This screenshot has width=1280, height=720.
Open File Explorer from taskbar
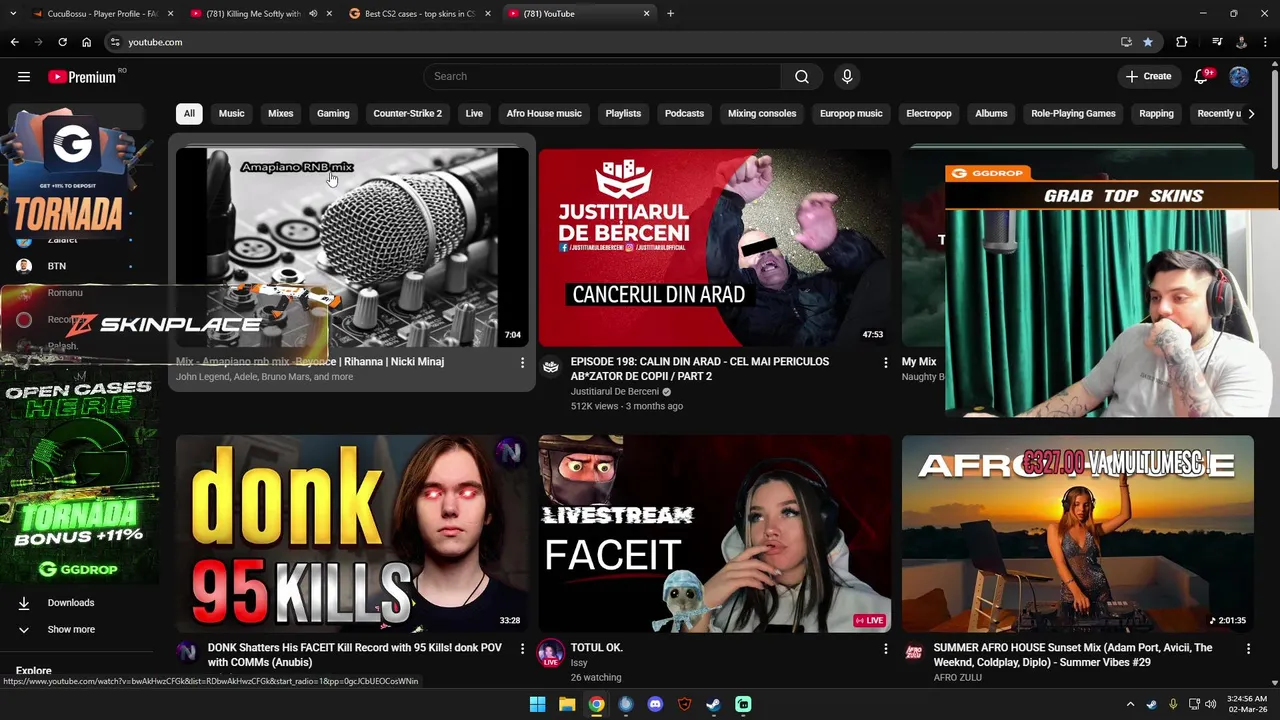[x=567, y=705]
